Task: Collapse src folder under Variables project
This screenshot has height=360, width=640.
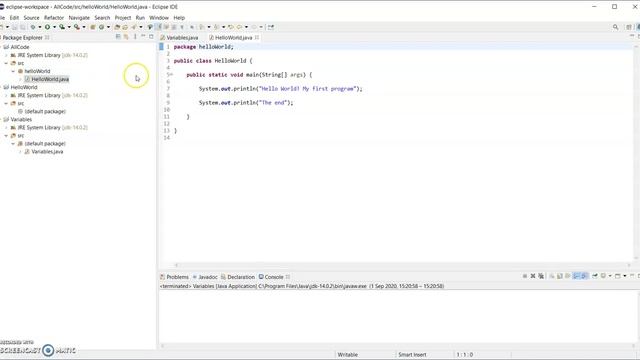Action: 6,136
